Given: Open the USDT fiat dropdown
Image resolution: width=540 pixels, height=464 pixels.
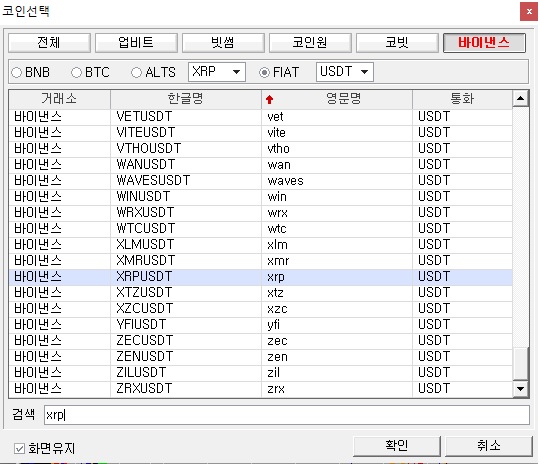Looking at the screenshot, I should pyautogui.click(x=345, y=72).
